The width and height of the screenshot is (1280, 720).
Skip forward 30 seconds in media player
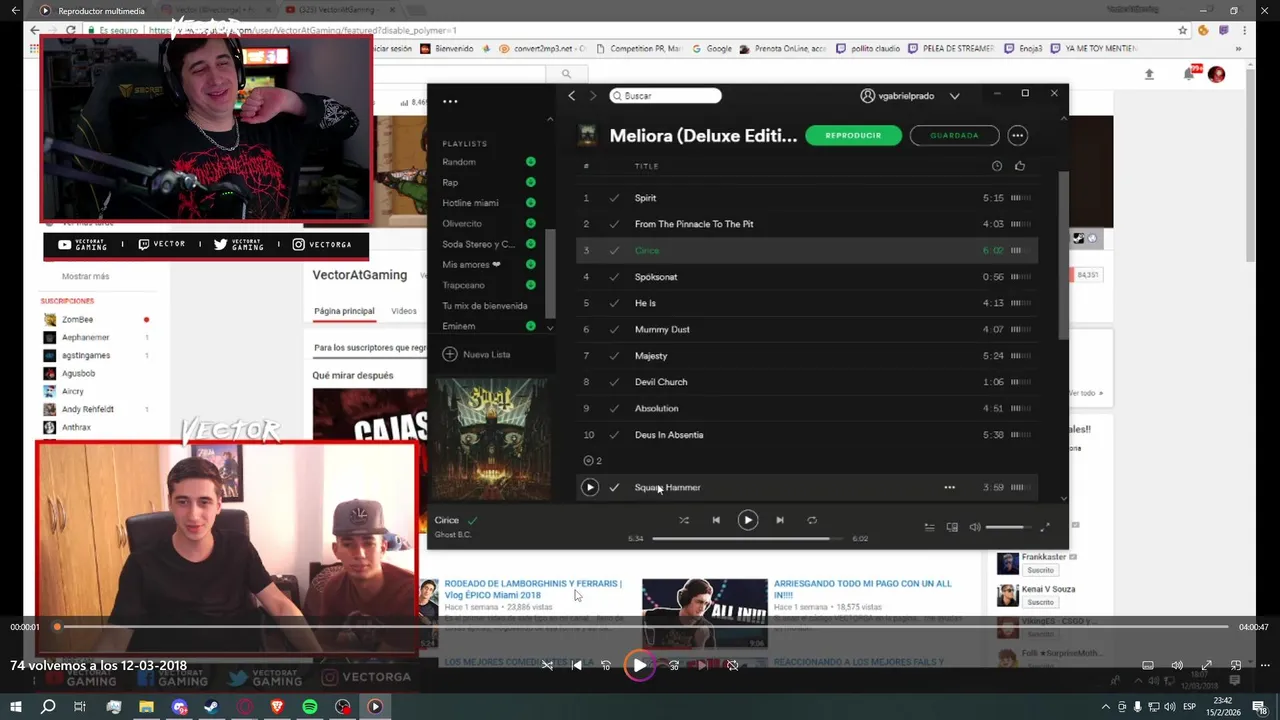point(673,665)
